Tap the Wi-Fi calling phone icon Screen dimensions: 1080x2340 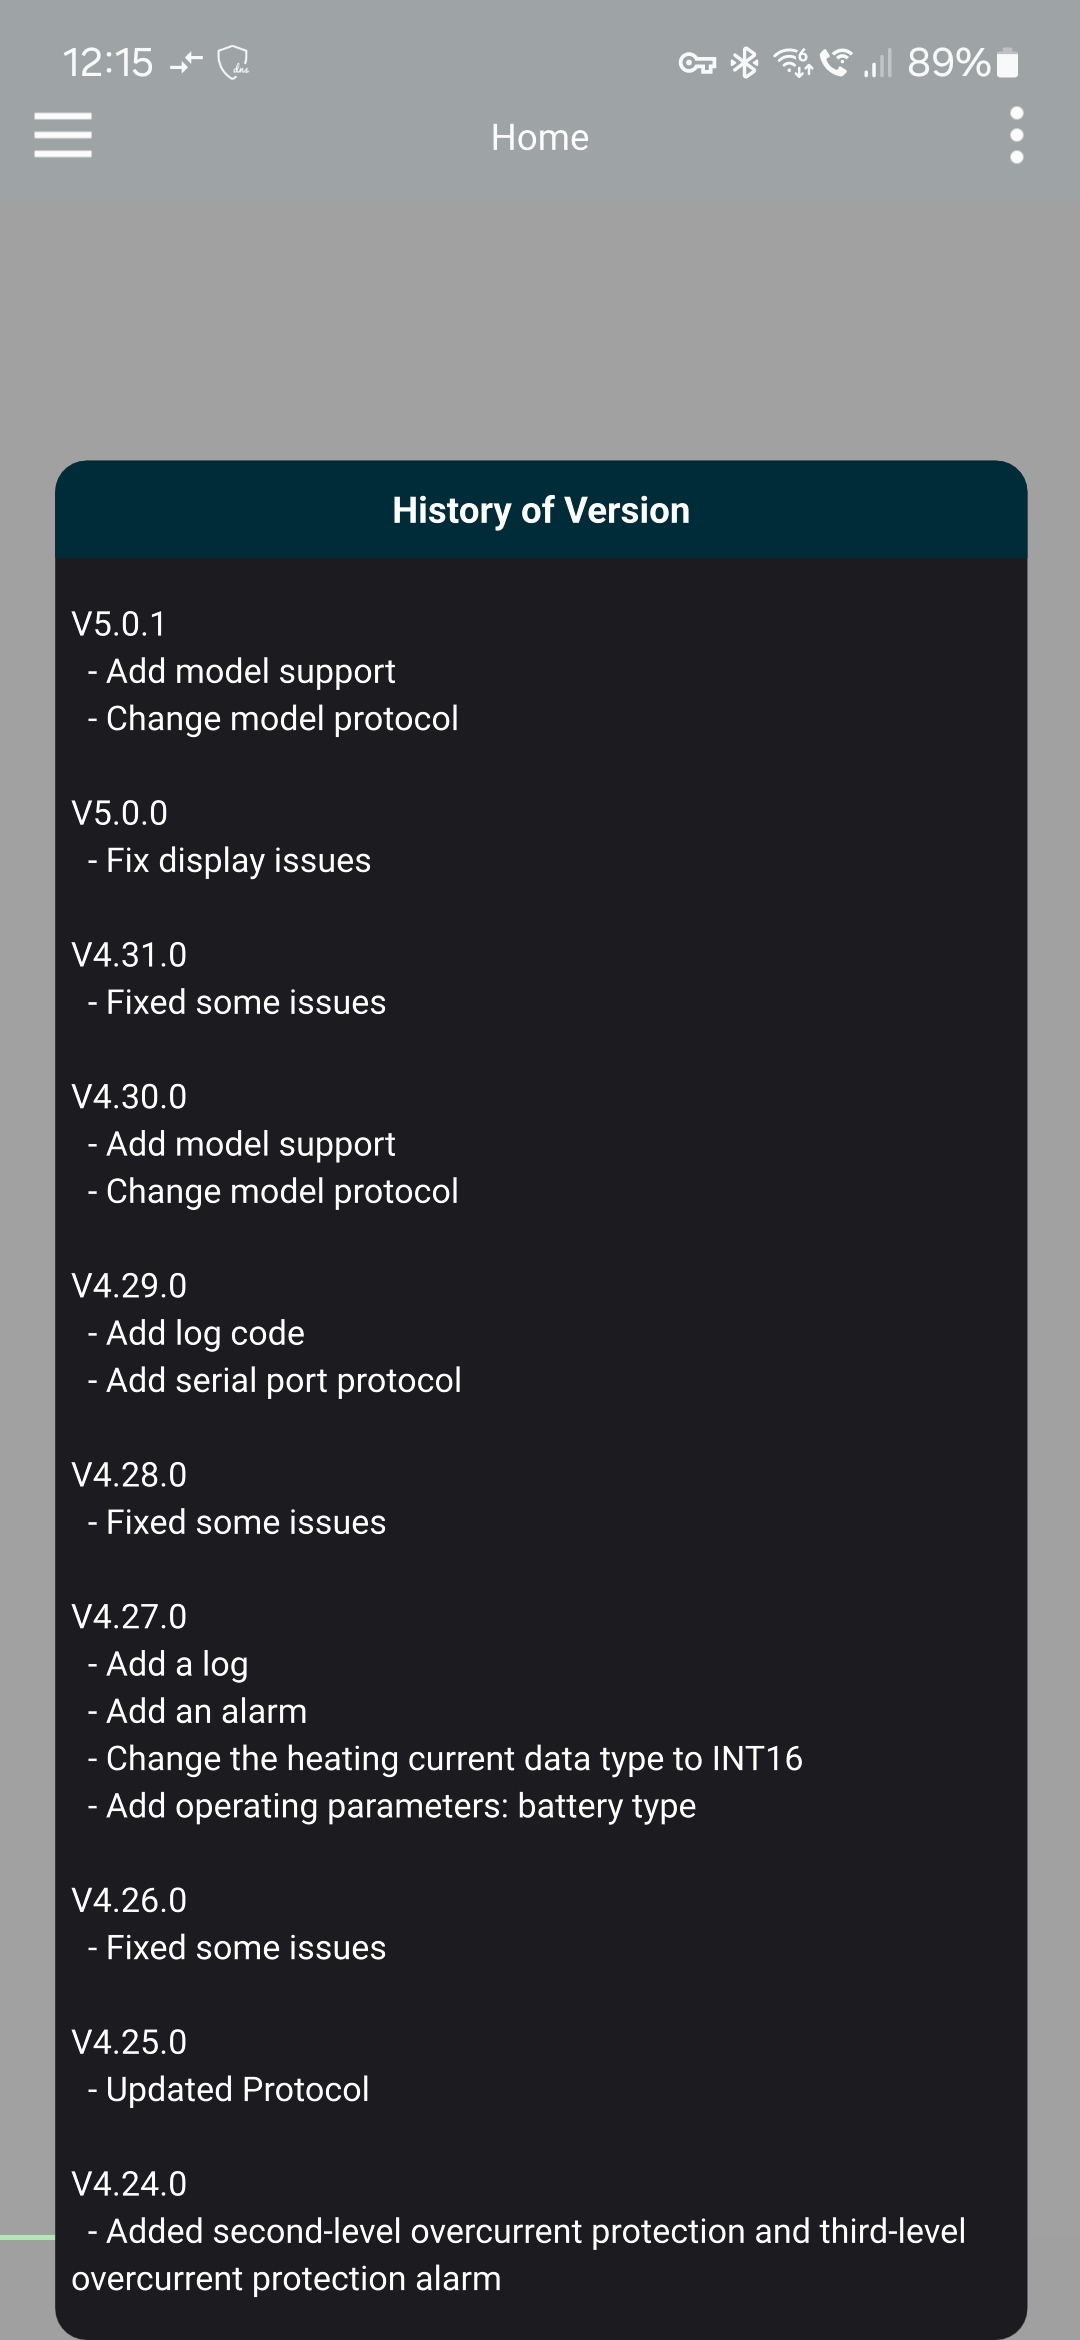pyautogui.click(x=836, y=63)
